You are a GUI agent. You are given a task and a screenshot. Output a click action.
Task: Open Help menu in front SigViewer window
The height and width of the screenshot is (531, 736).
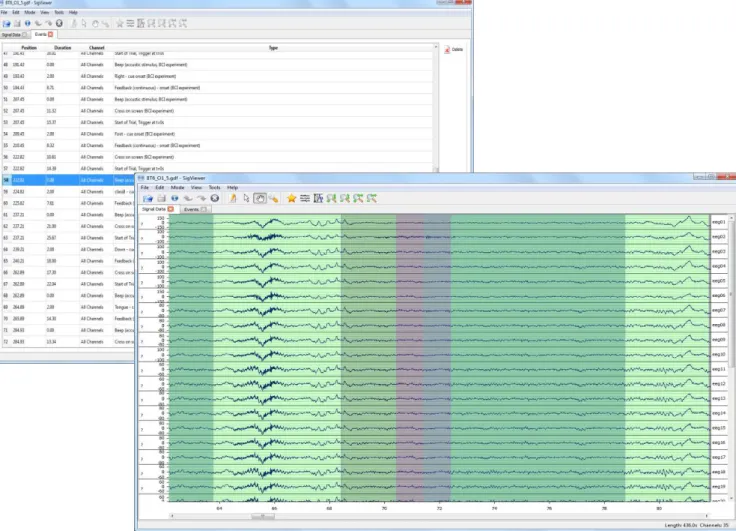(x=232, y=187)
